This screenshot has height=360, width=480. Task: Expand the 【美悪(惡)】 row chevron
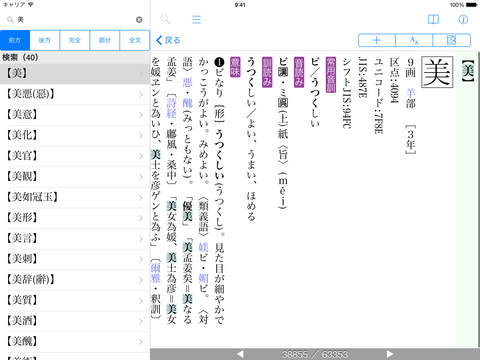(141, 94)
